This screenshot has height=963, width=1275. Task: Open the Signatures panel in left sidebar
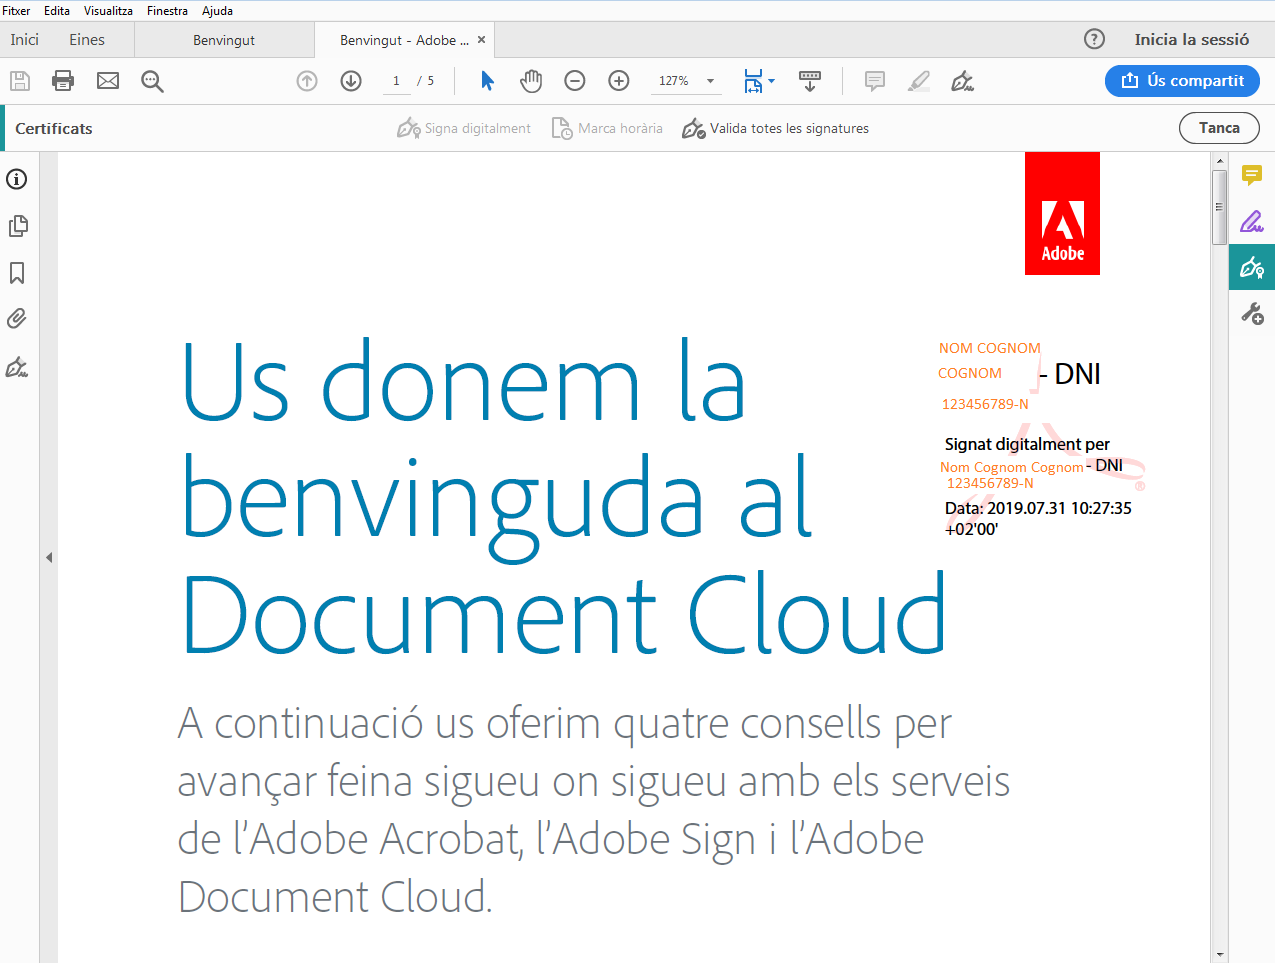point(17,367)
